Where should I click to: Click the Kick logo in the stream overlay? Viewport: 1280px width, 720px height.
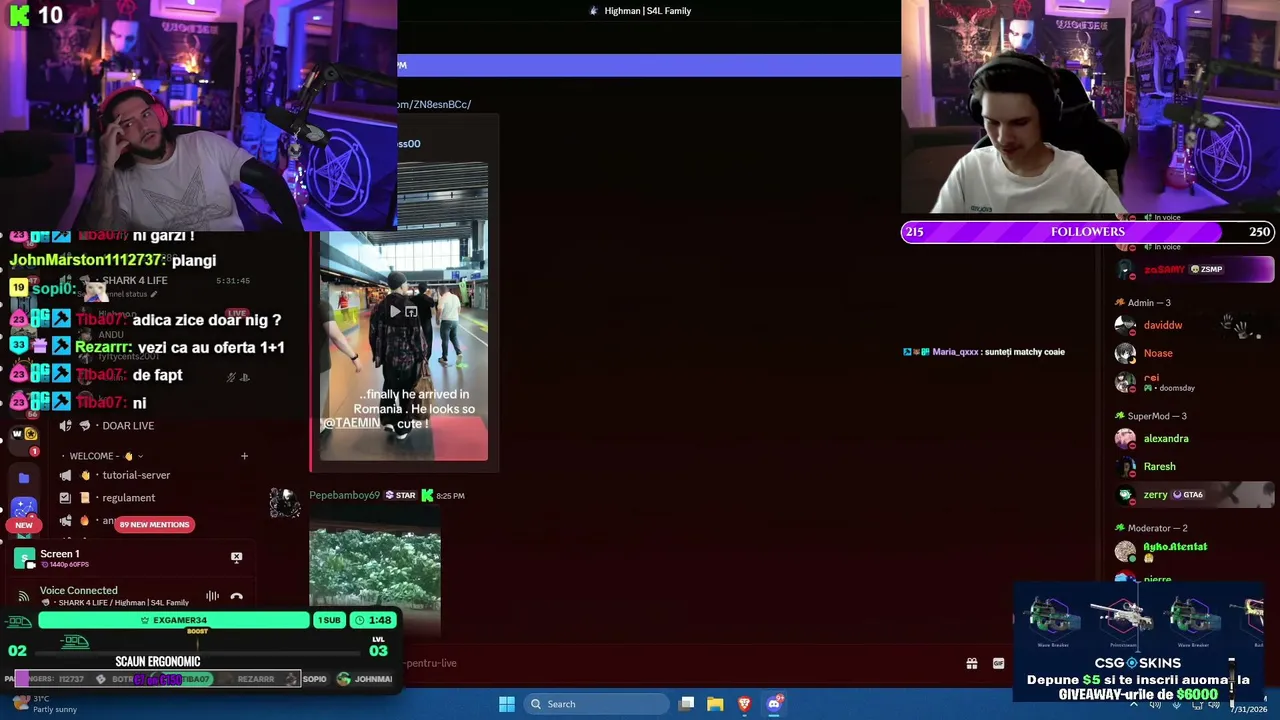(19, 15)
